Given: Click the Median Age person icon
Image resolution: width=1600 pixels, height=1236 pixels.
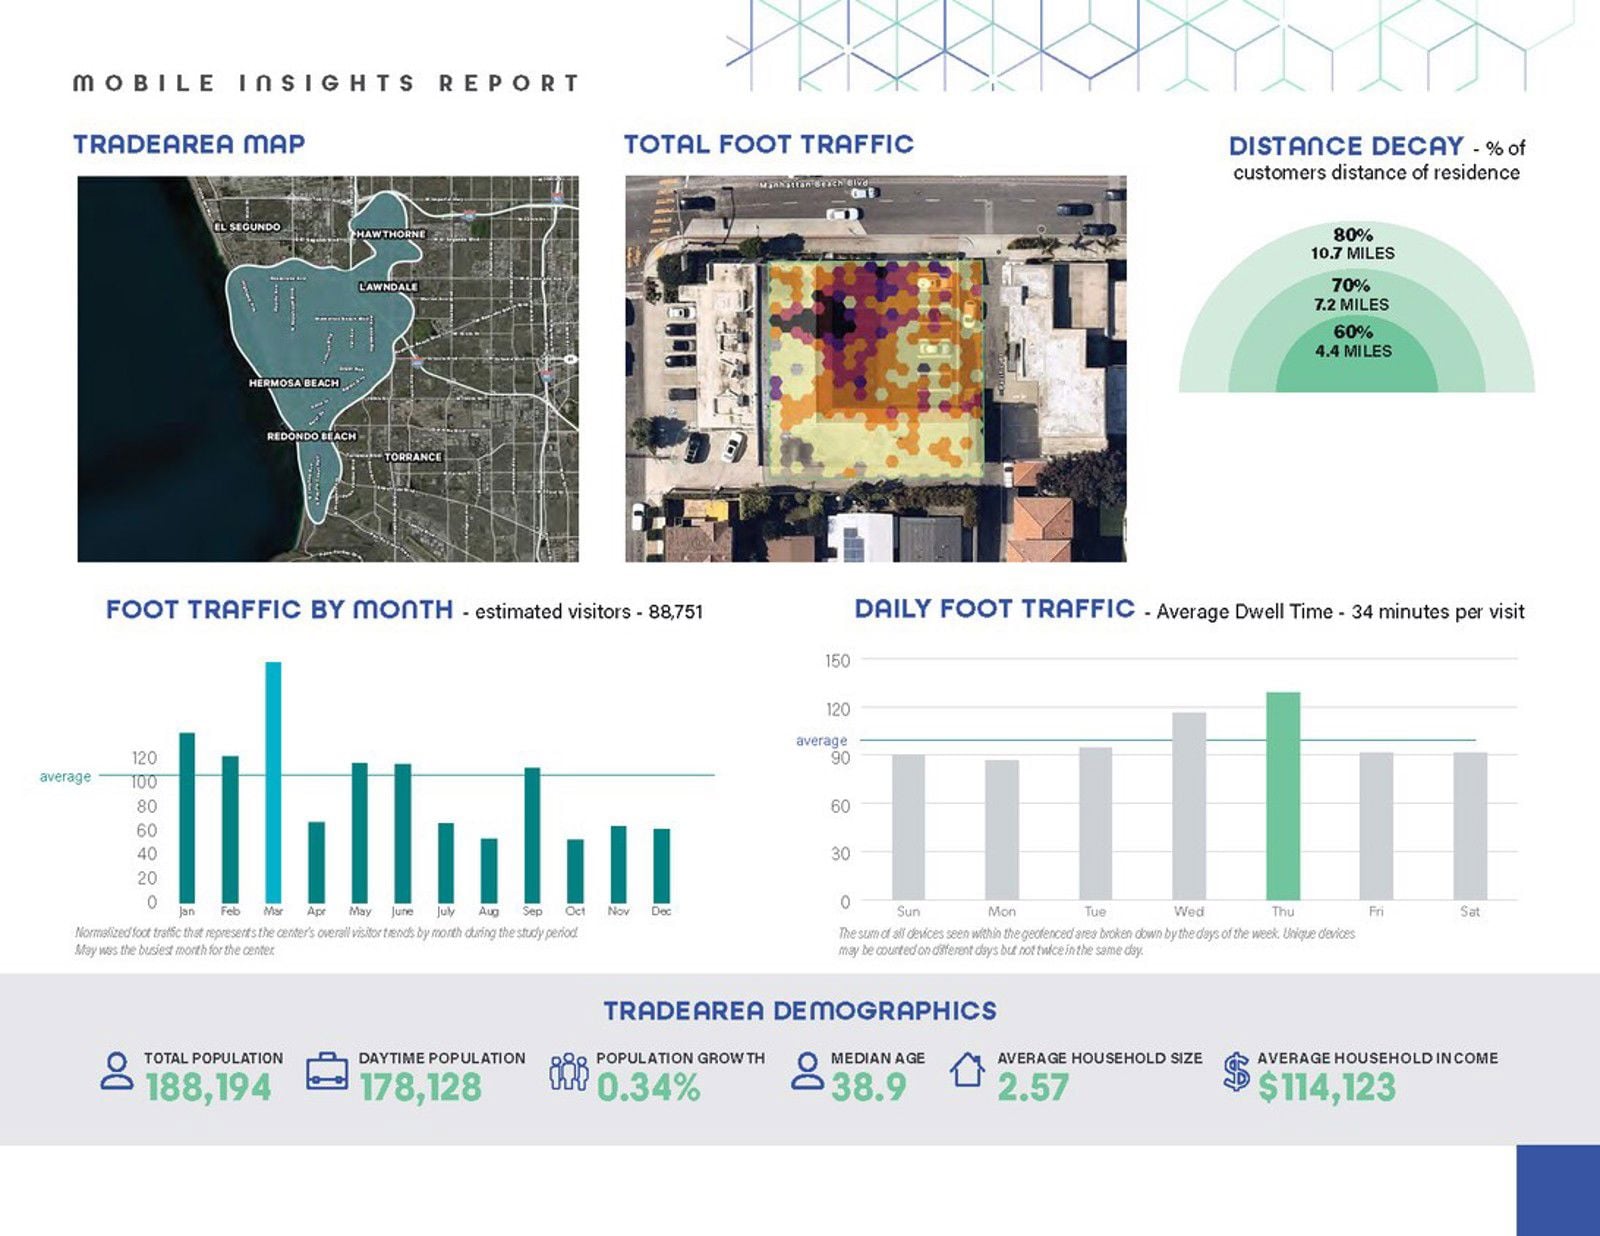Looking at the screenshot, I should pyautogui.click(x=807, y=1071).
